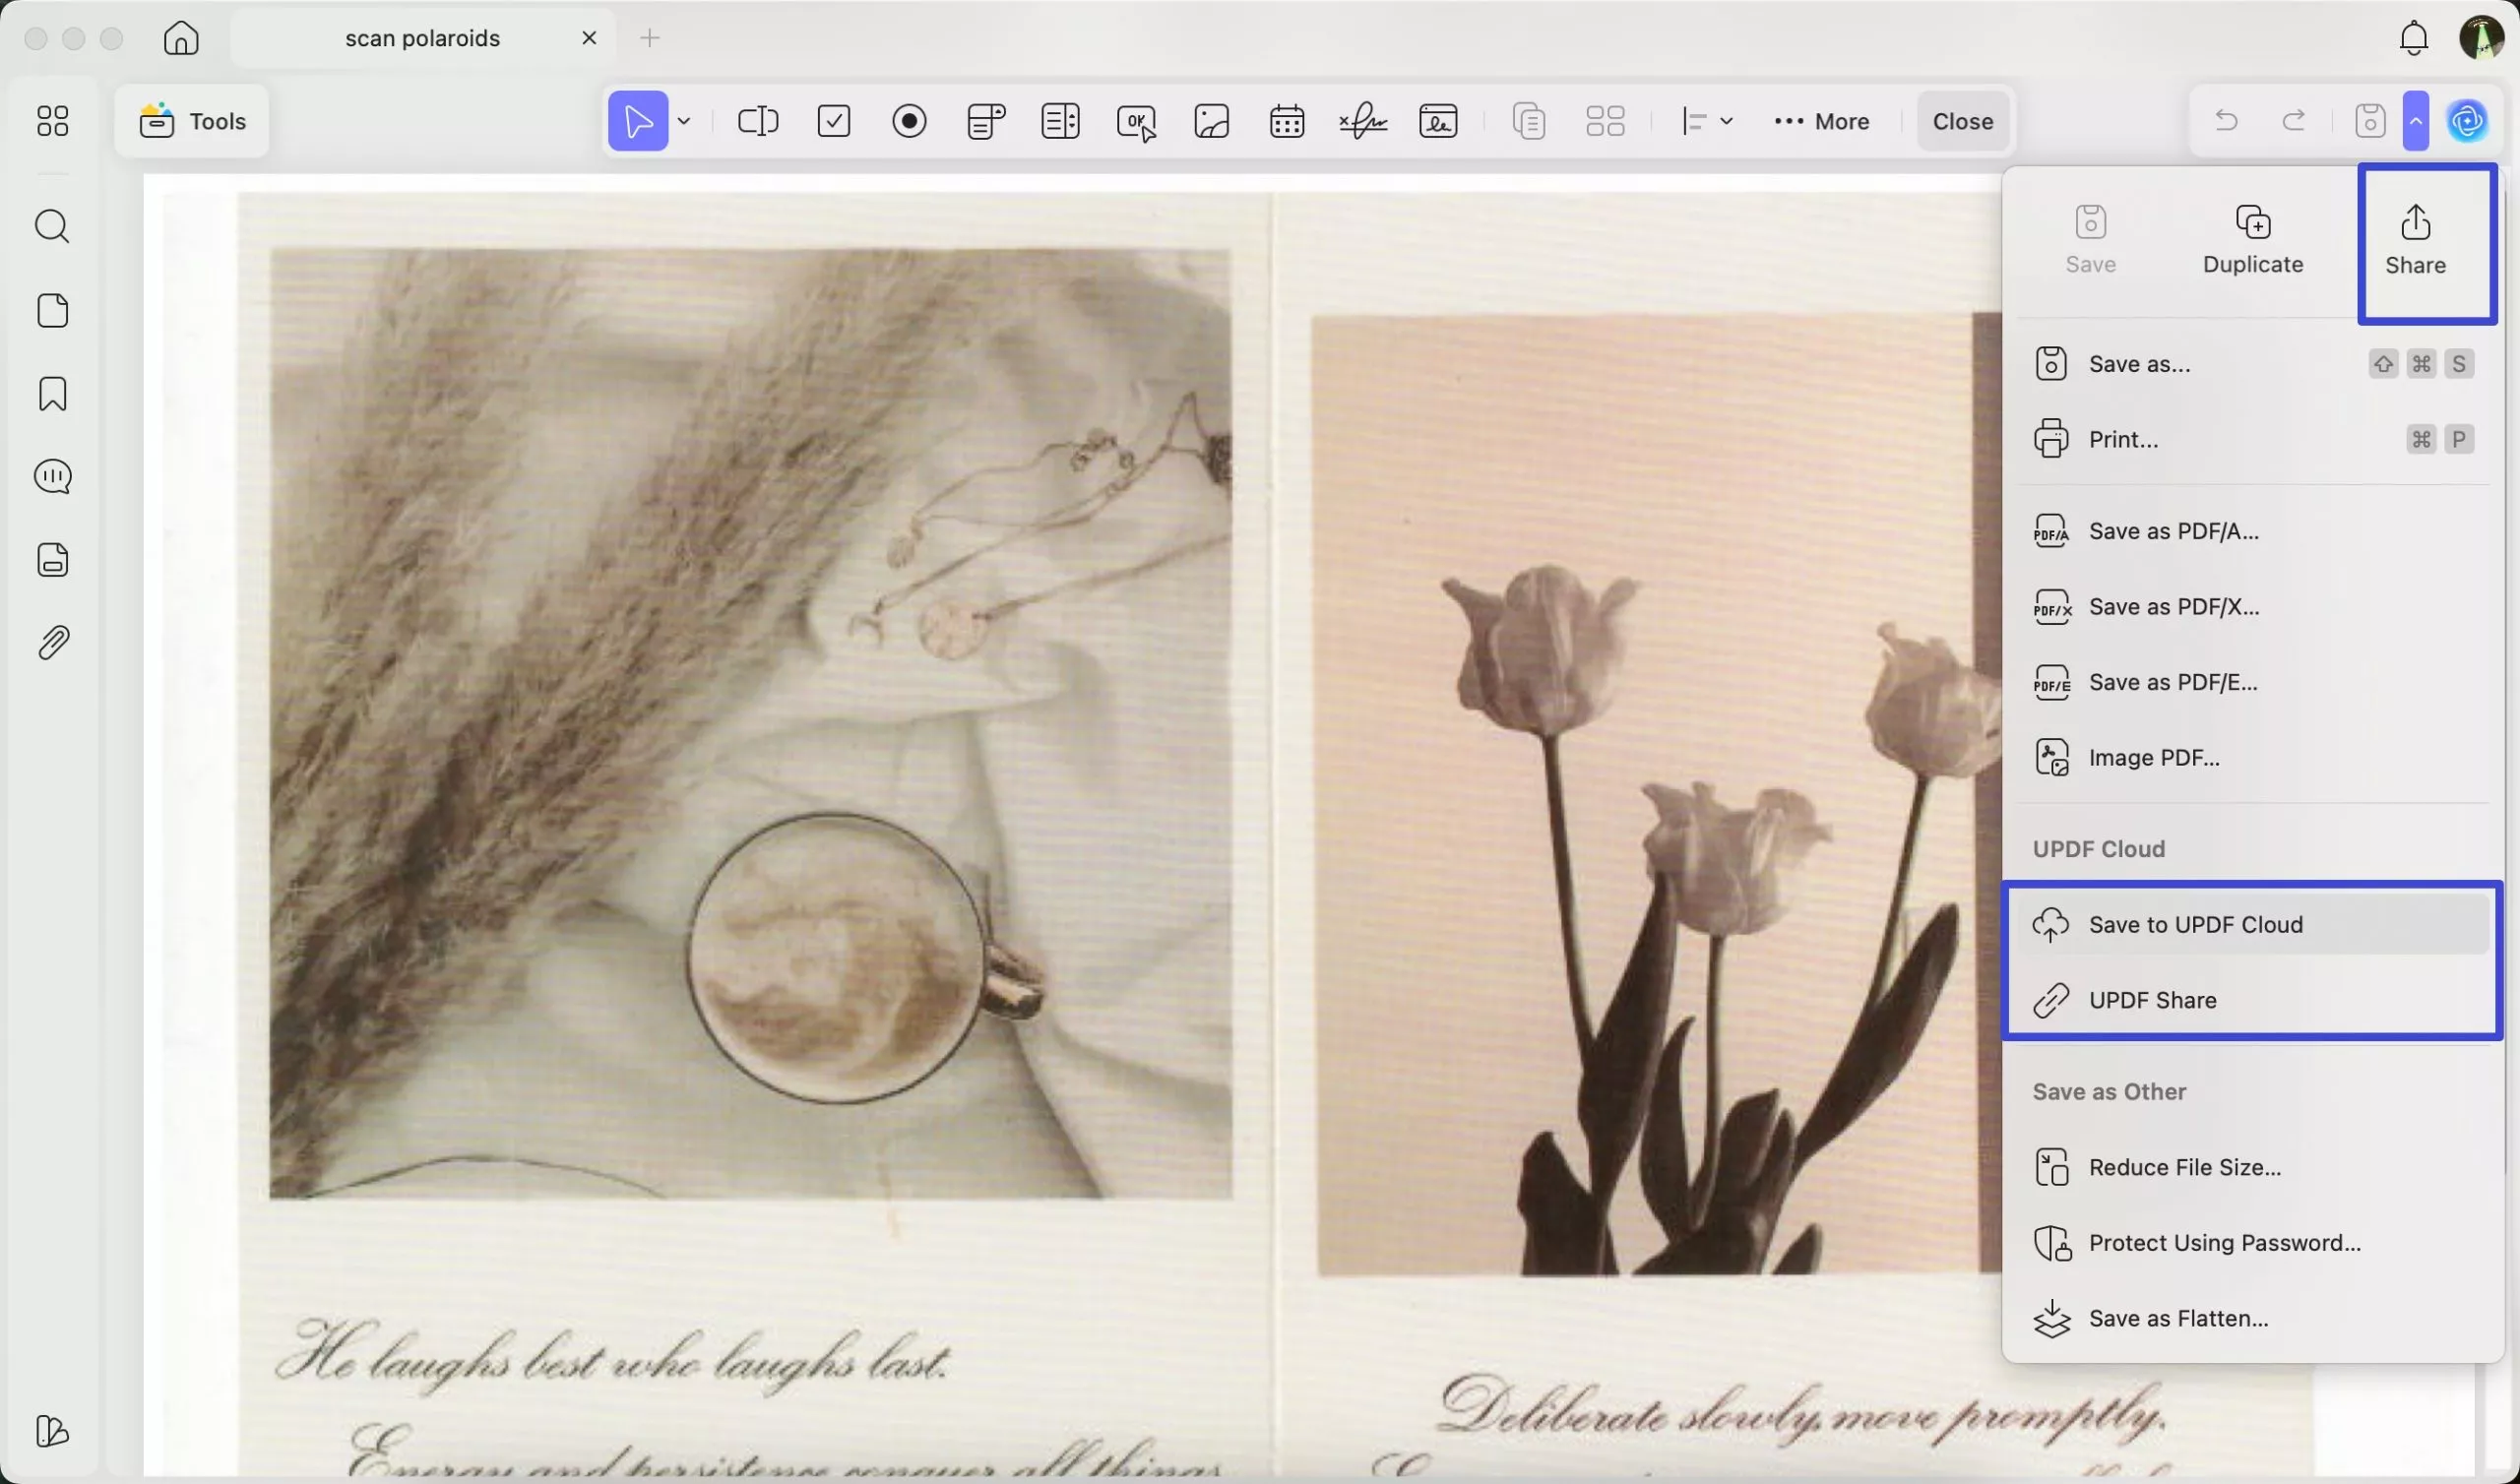2520x1484 pixels.
Task: Click the signature field tool
Action: pos(1362,121)
